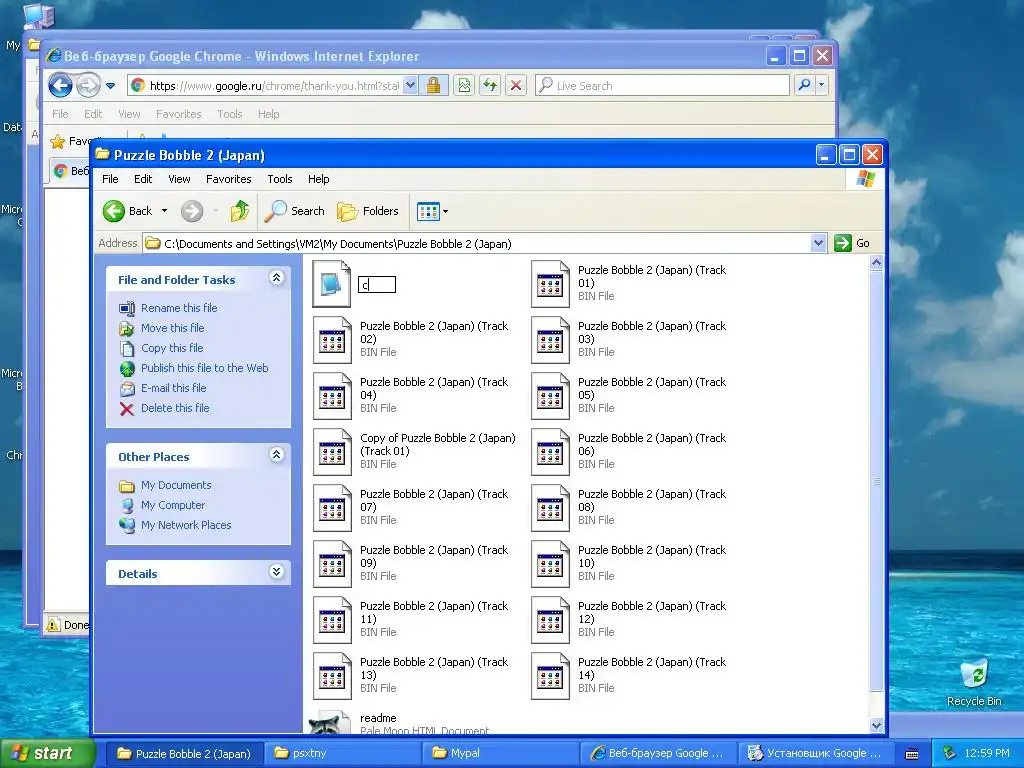Screen dimensions: 1024x768
Task: Click Publish this file to the Web
Action: pyautogui.click(x=204, y=368)
